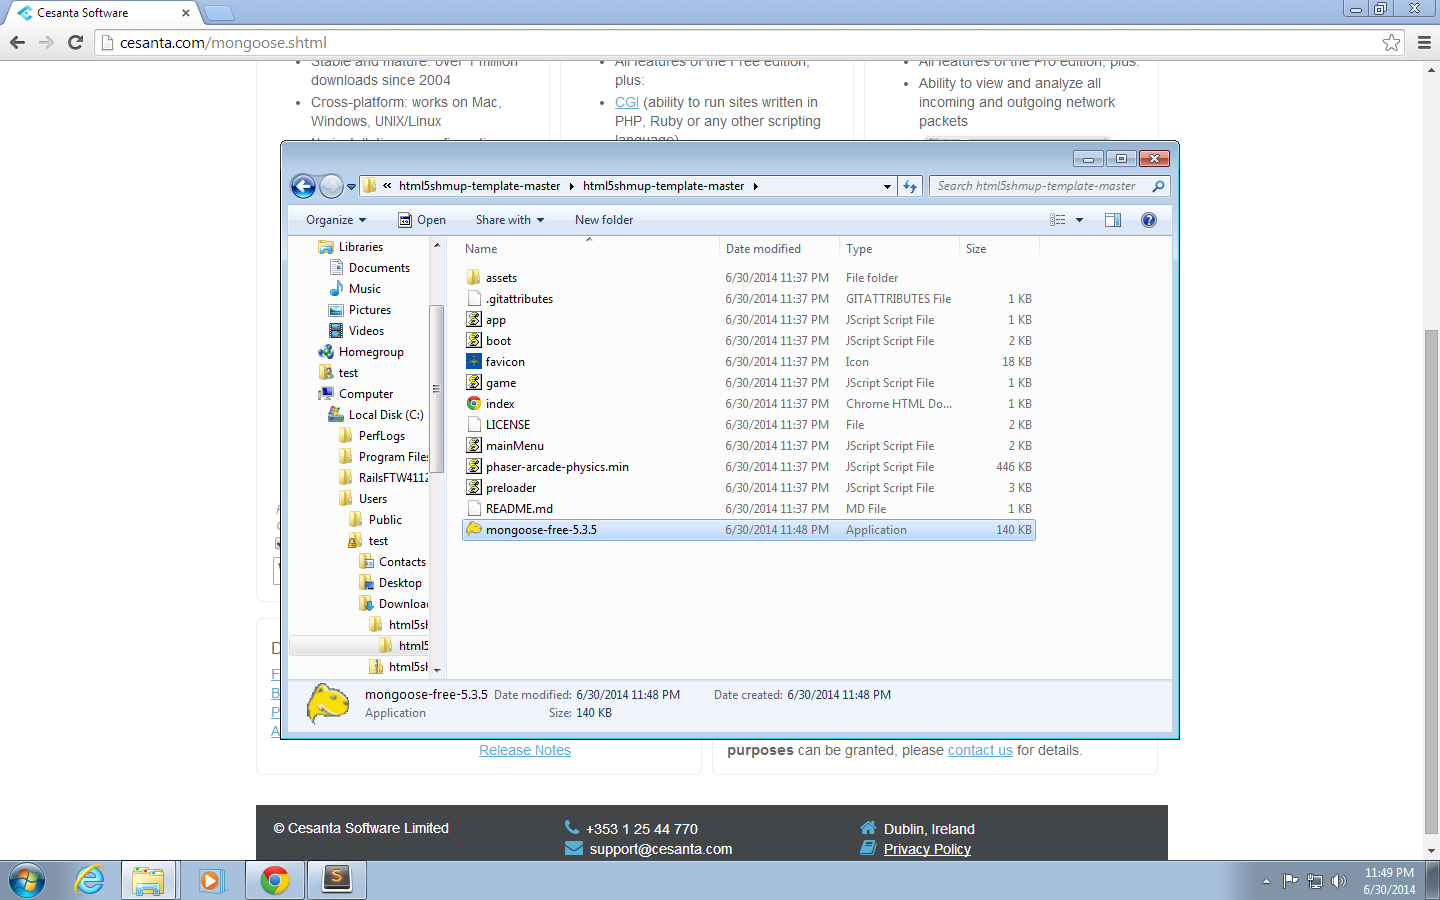Image resolution: width=1440 pixels, height=900 pixels.
Task: Click in the Explorer search field
Action: click(x=1040, y=186)
